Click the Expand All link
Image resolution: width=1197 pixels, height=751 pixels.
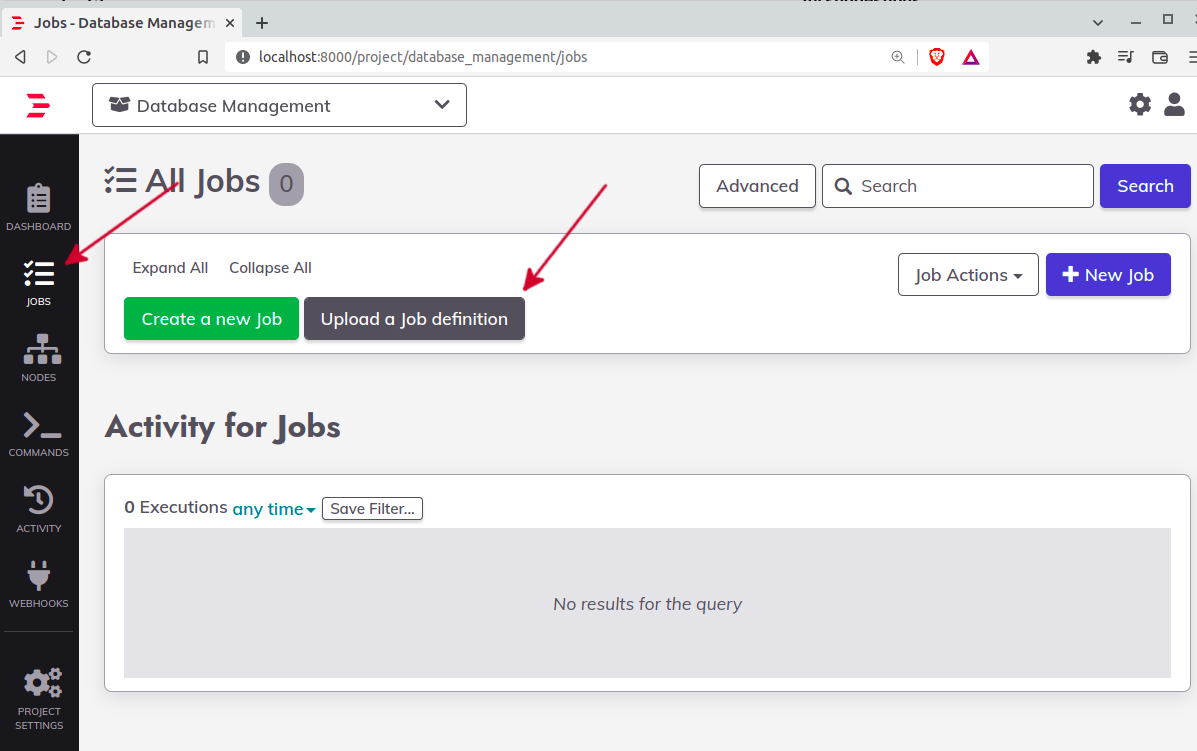[170, 268]
